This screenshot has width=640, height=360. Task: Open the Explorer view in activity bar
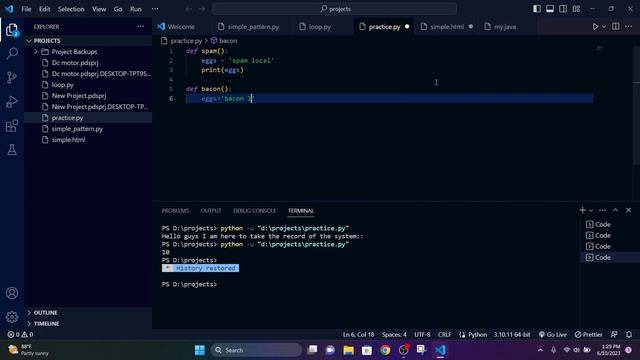12,30
